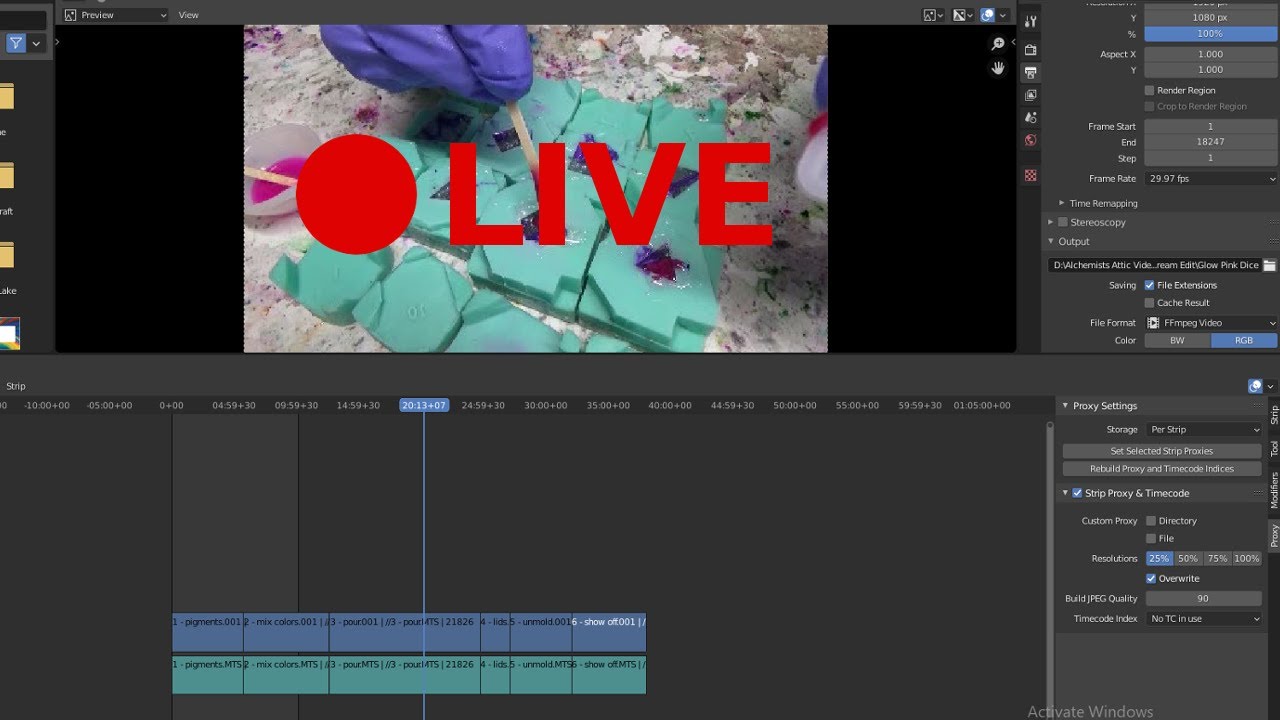1280x720 pixels.
Task: Select the BW color mode
Action: click(x=1177, y=340)
